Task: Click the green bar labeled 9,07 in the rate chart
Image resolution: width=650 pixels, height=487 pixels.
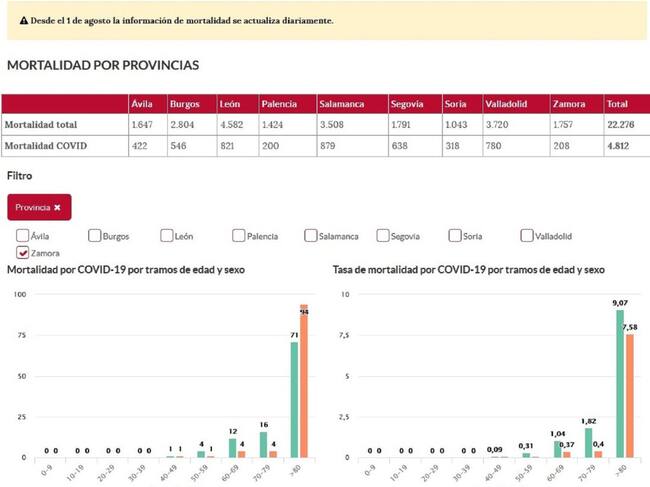Action: (x=617, y=383)
